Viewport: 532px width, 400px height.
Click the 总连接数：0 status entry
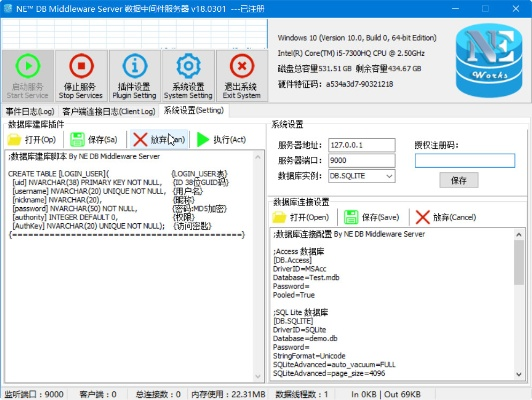point(158,394)
